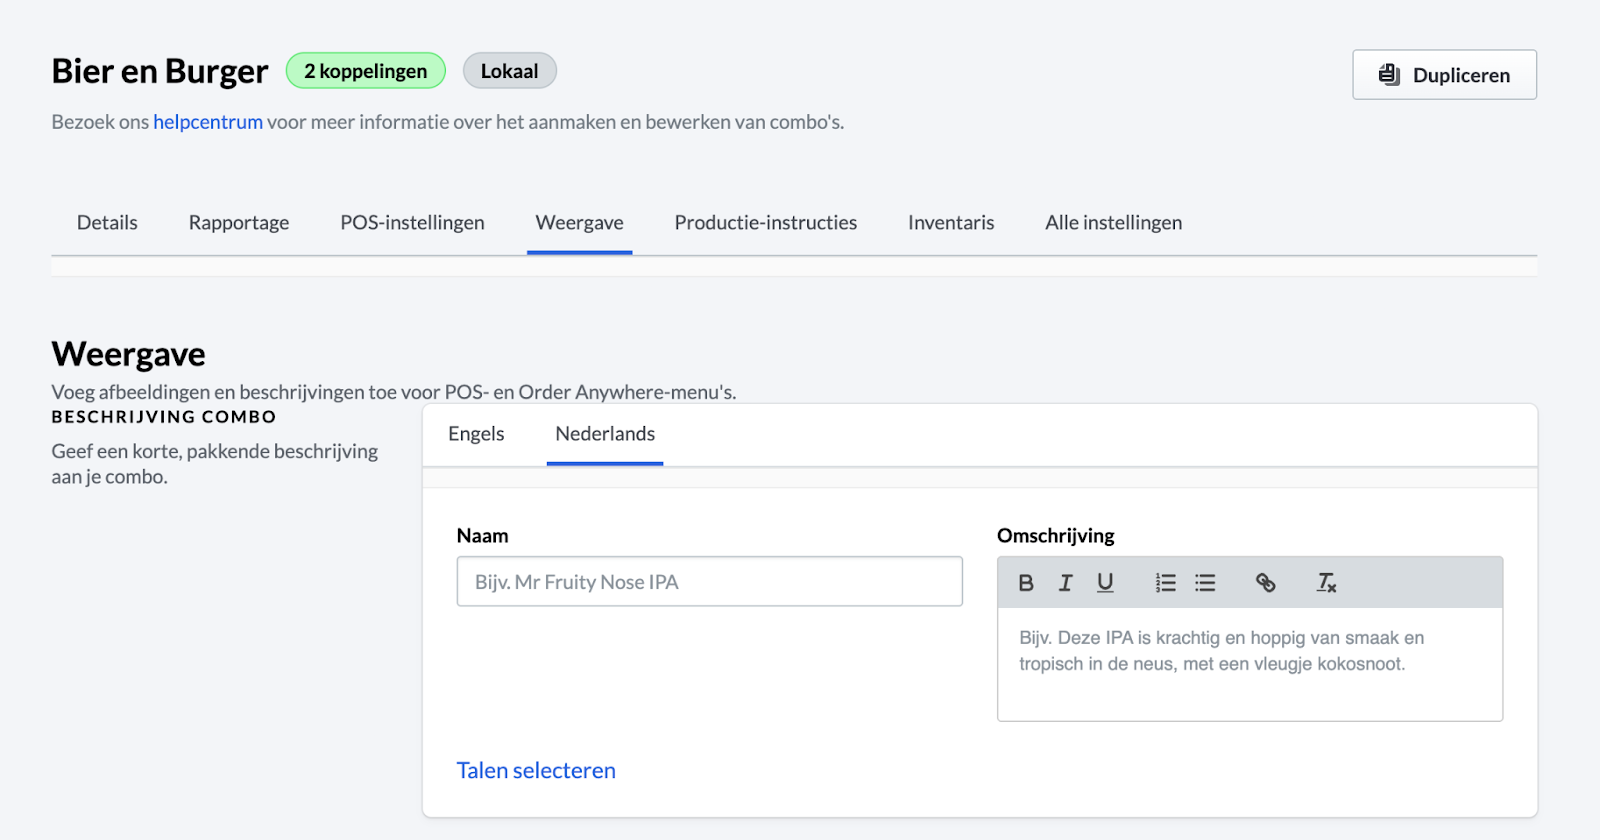The height and width of the screenshot is (840, 1600).
Task: Open Productie-instructies tab
Action: [x=765, y=223]
